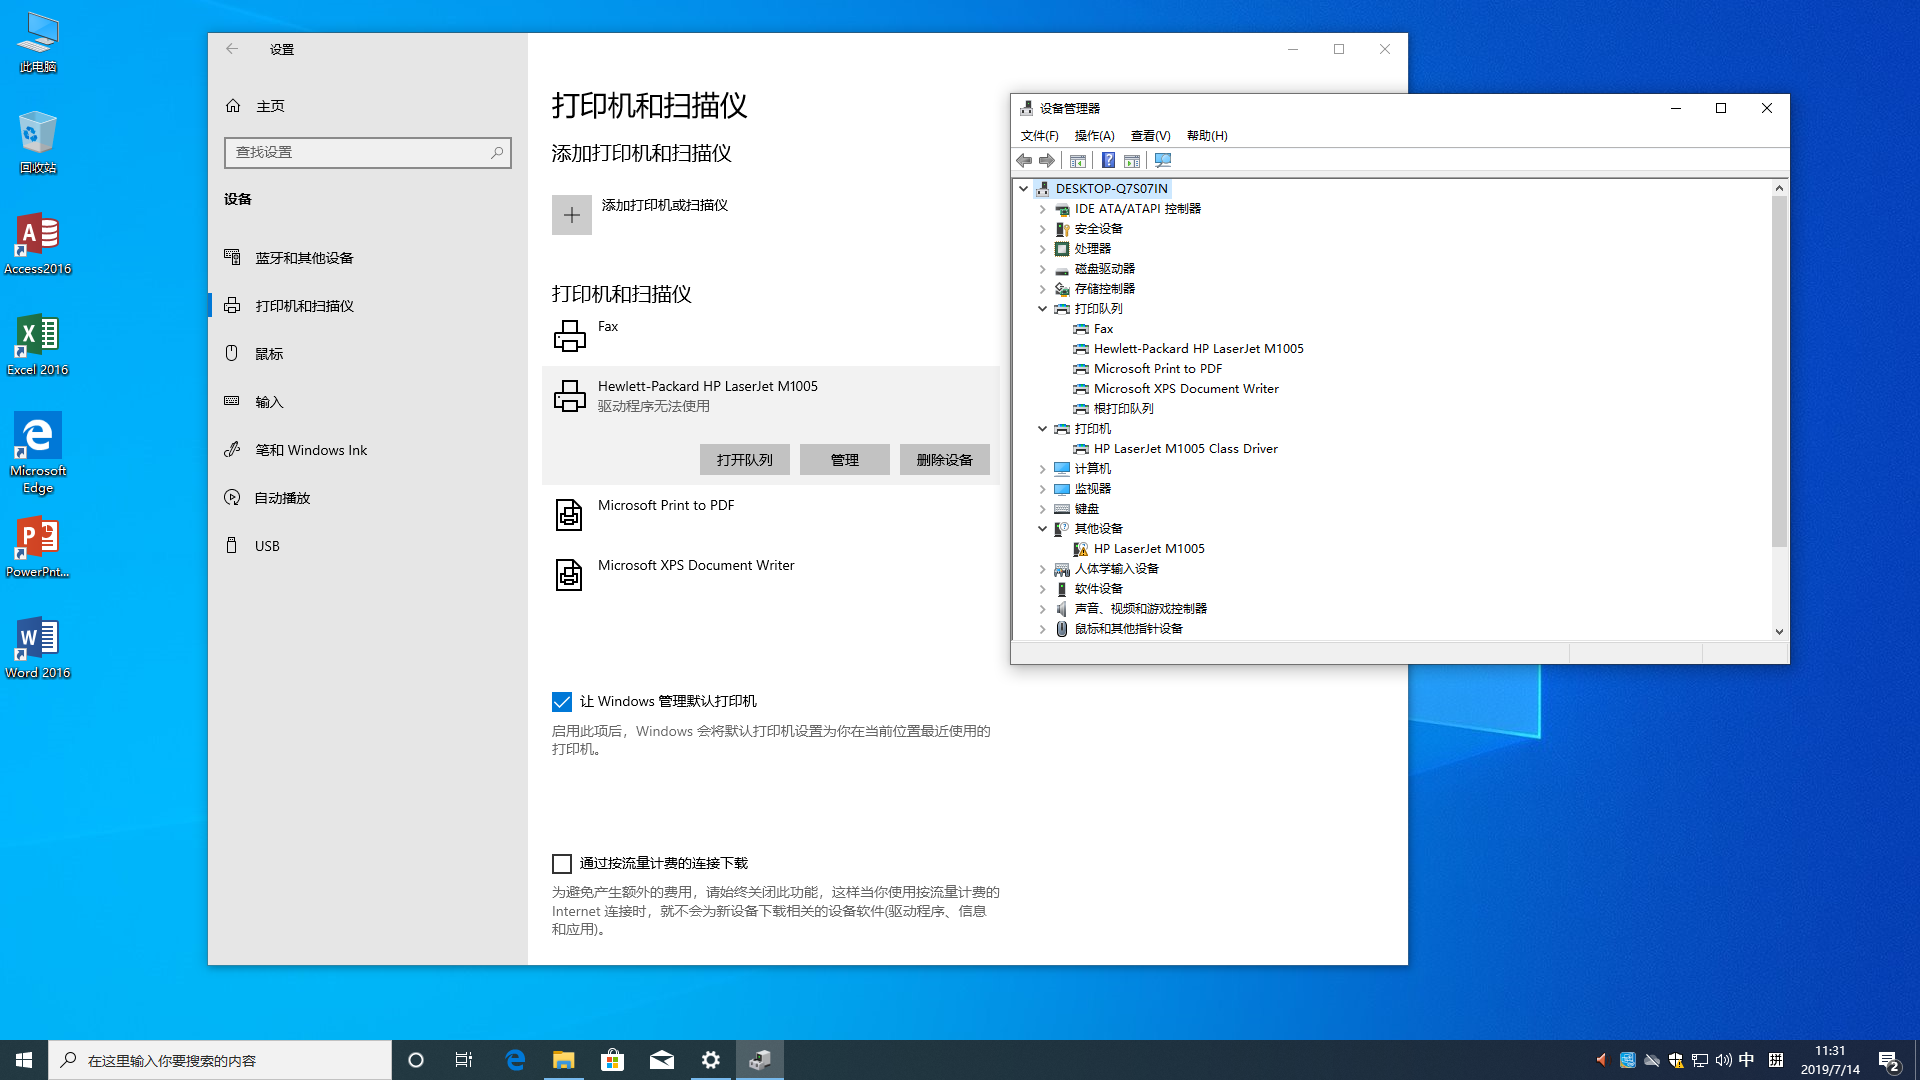The image size is (1920, 1080).
Task: Select Access2016 desktop shortcut
Action: (x=38, y=244)
